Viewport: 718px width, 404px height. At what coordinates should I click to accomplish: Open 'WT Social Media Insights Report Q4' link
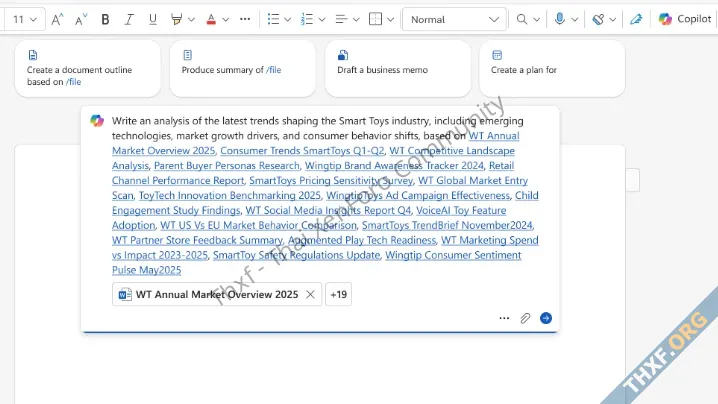click(x=328, y=210)
